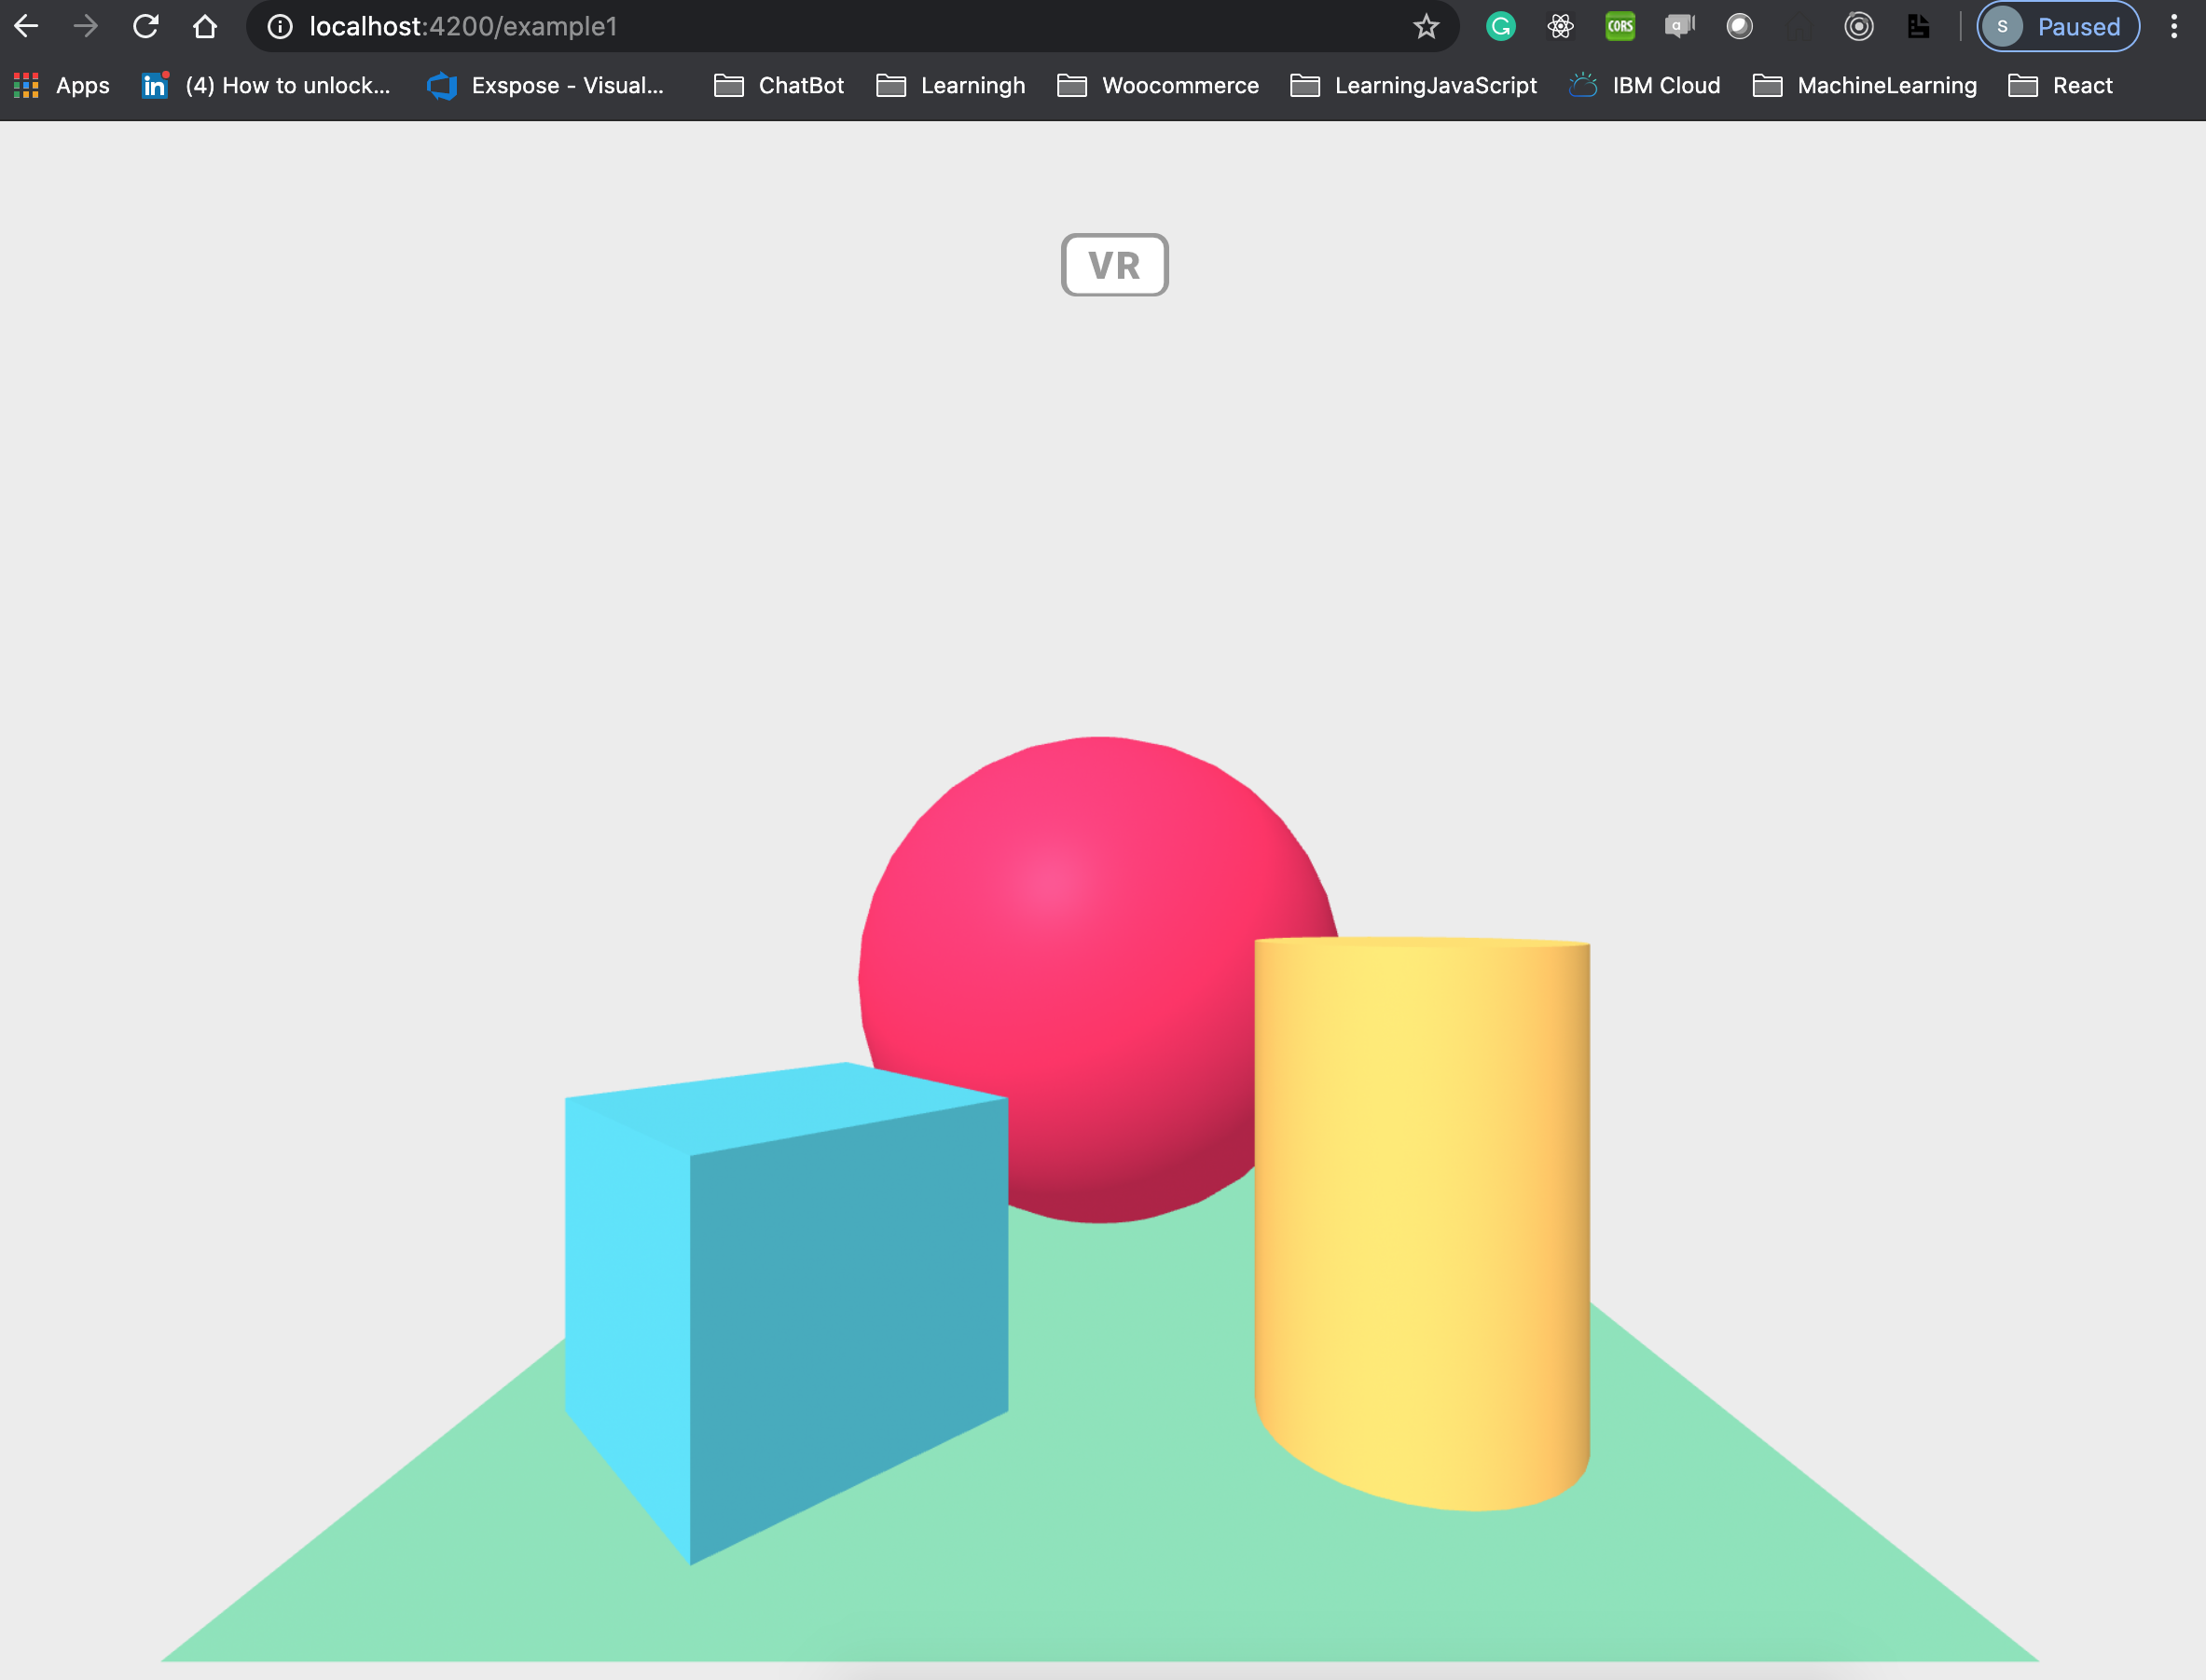View site information icon in address bar
The image size is (2206, 1680).
point(280,27)
